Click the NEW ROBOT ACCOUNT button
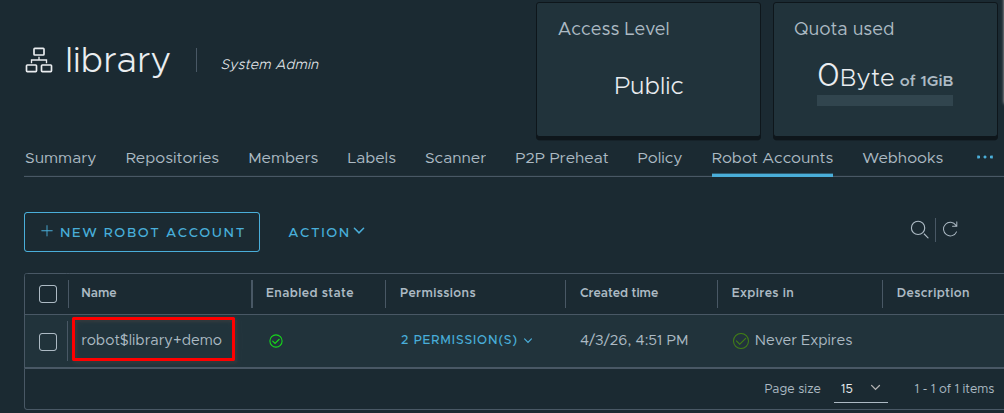This screenshot has height=413, width=1004. (x=142, y=232)
